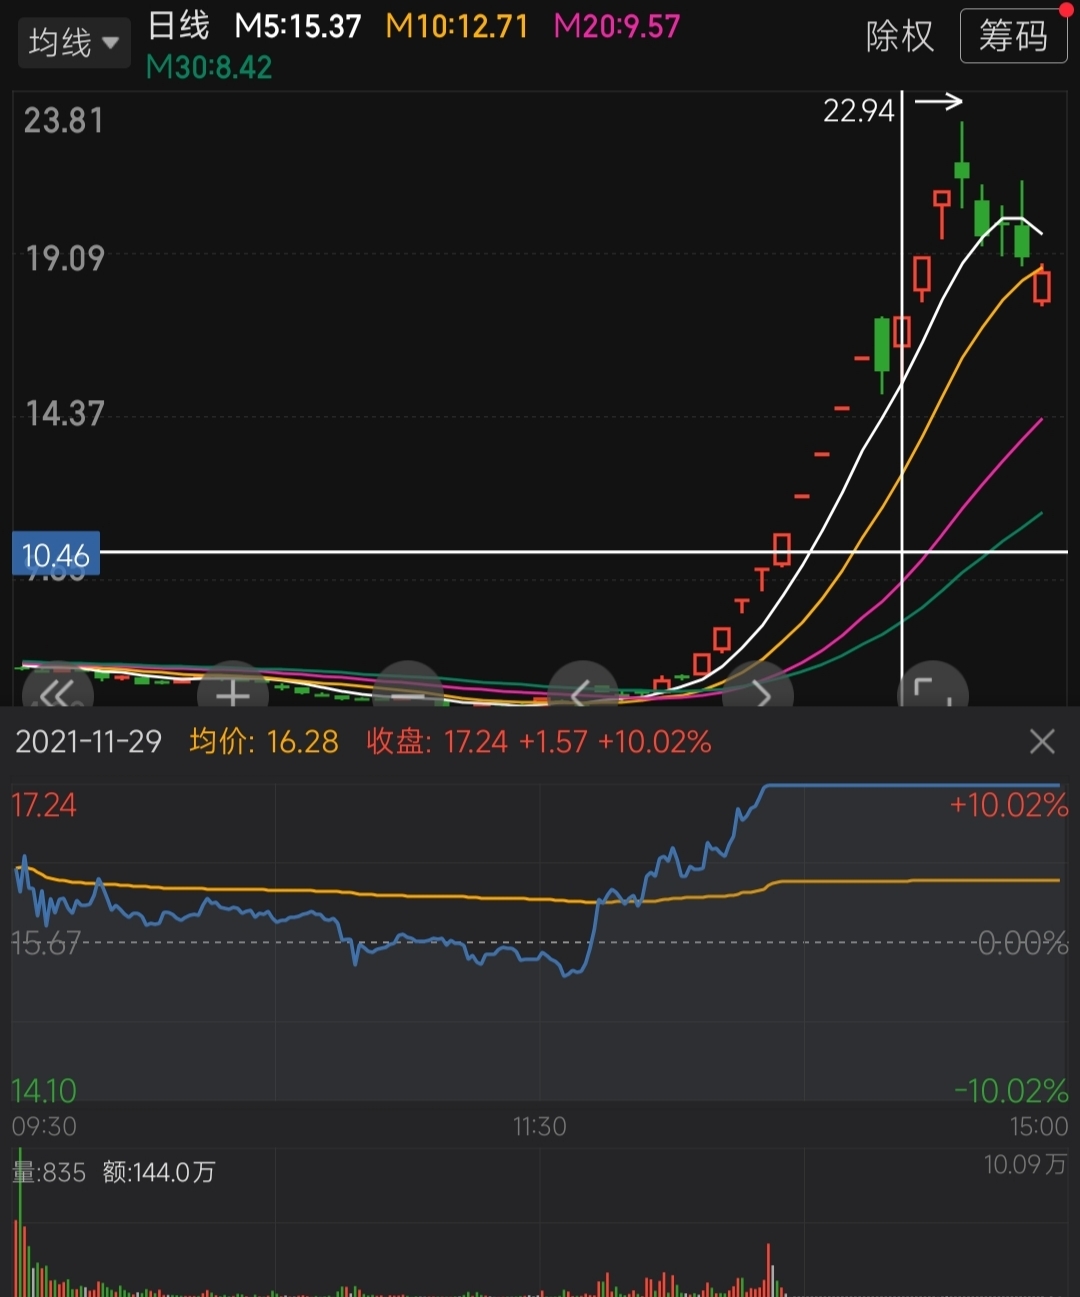
Task: Tap the 14.10 lower price label
Action: [x=44, y=1089]
